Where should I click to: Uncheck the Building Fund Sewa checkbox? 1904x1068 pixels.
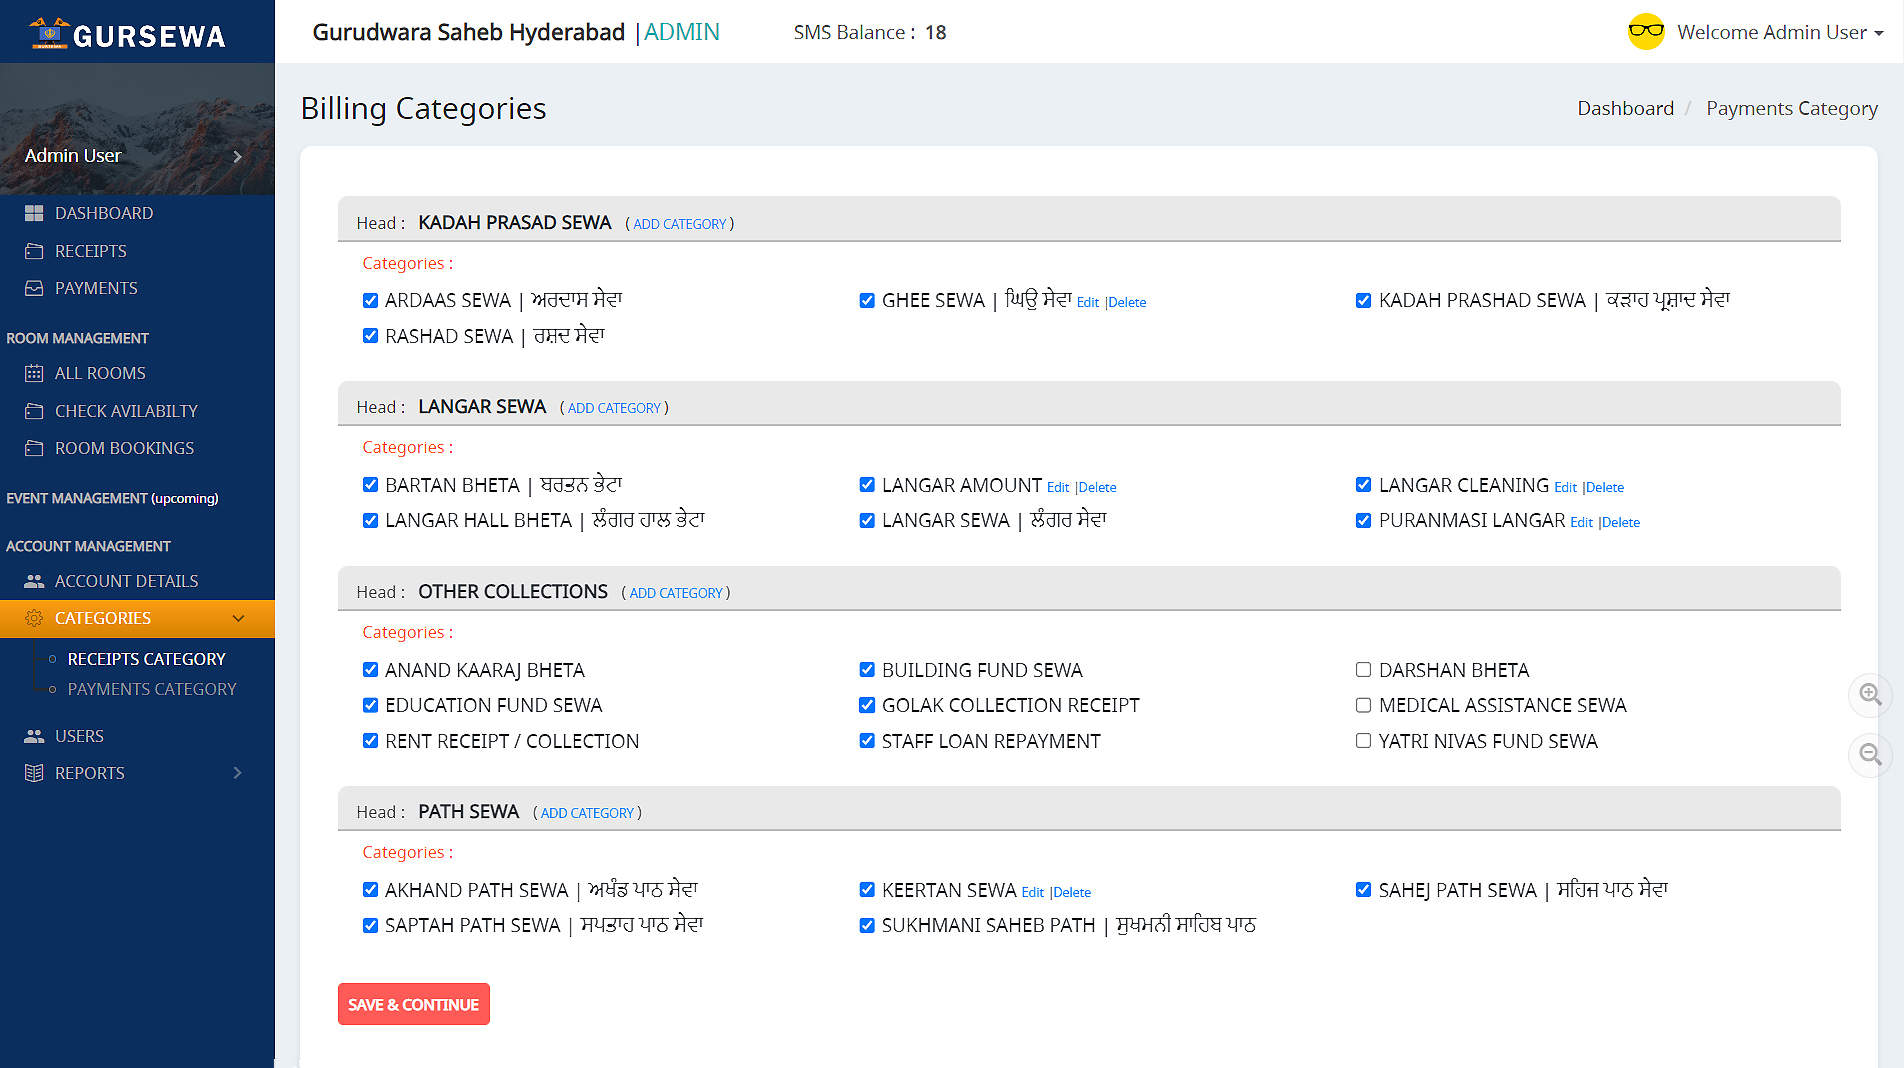point(867,670)
